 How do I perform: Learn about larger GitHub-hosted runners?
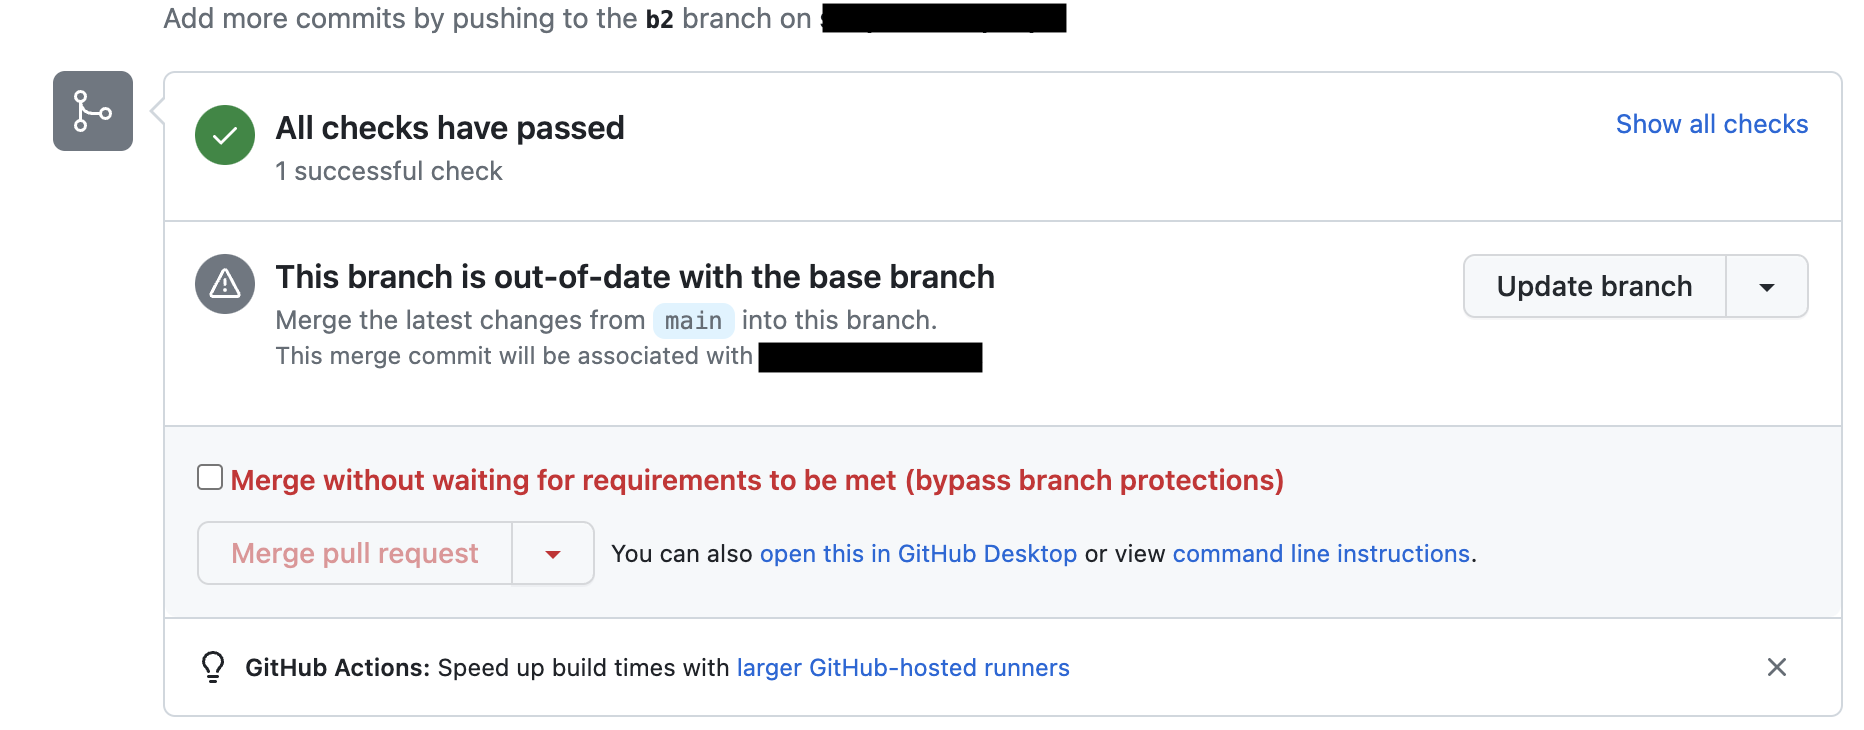902,667
